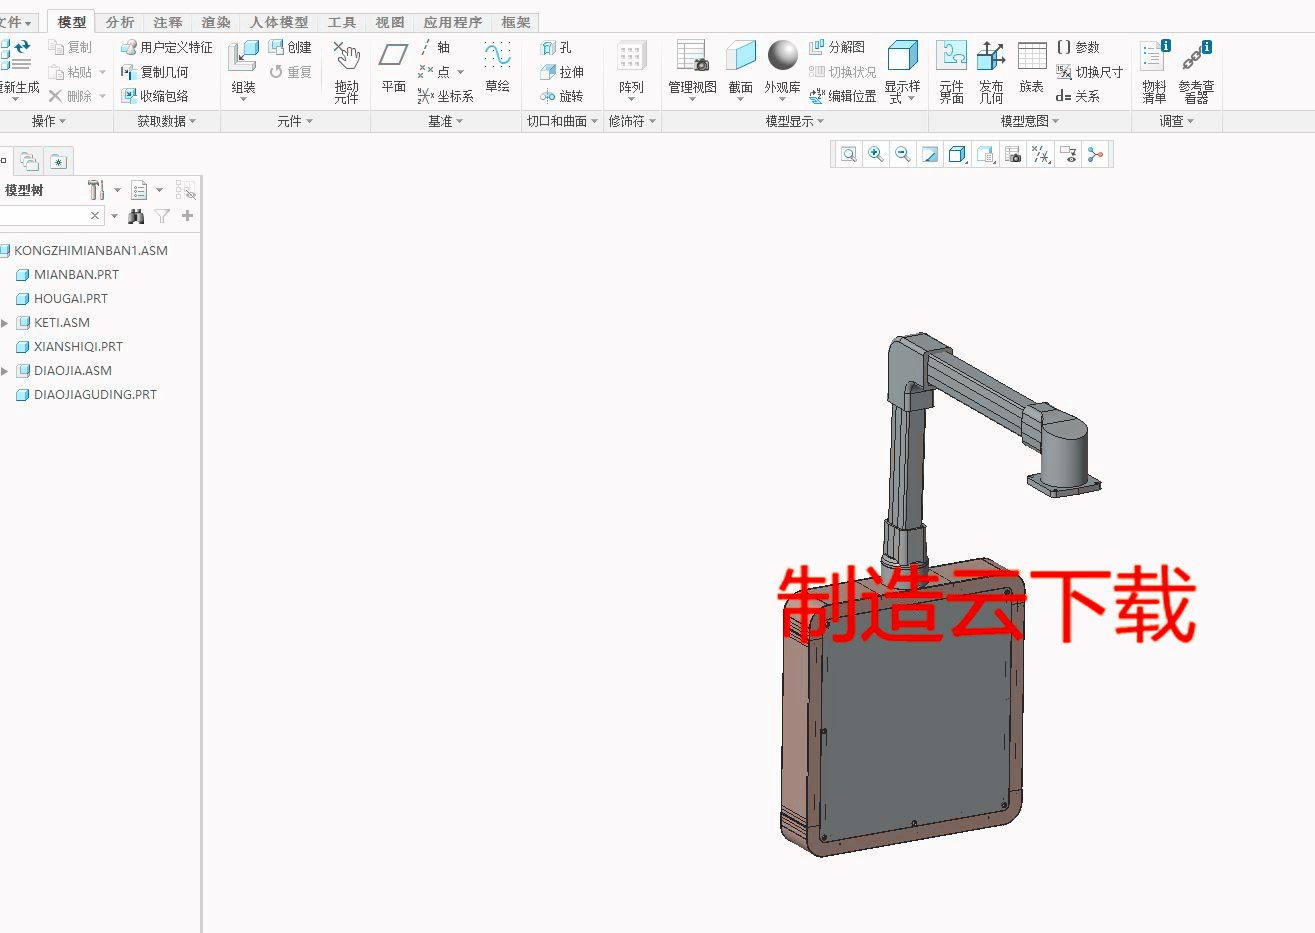
Task: Toggle datum display filters in graphics toolbar
Action: (x=1040, y=153)
